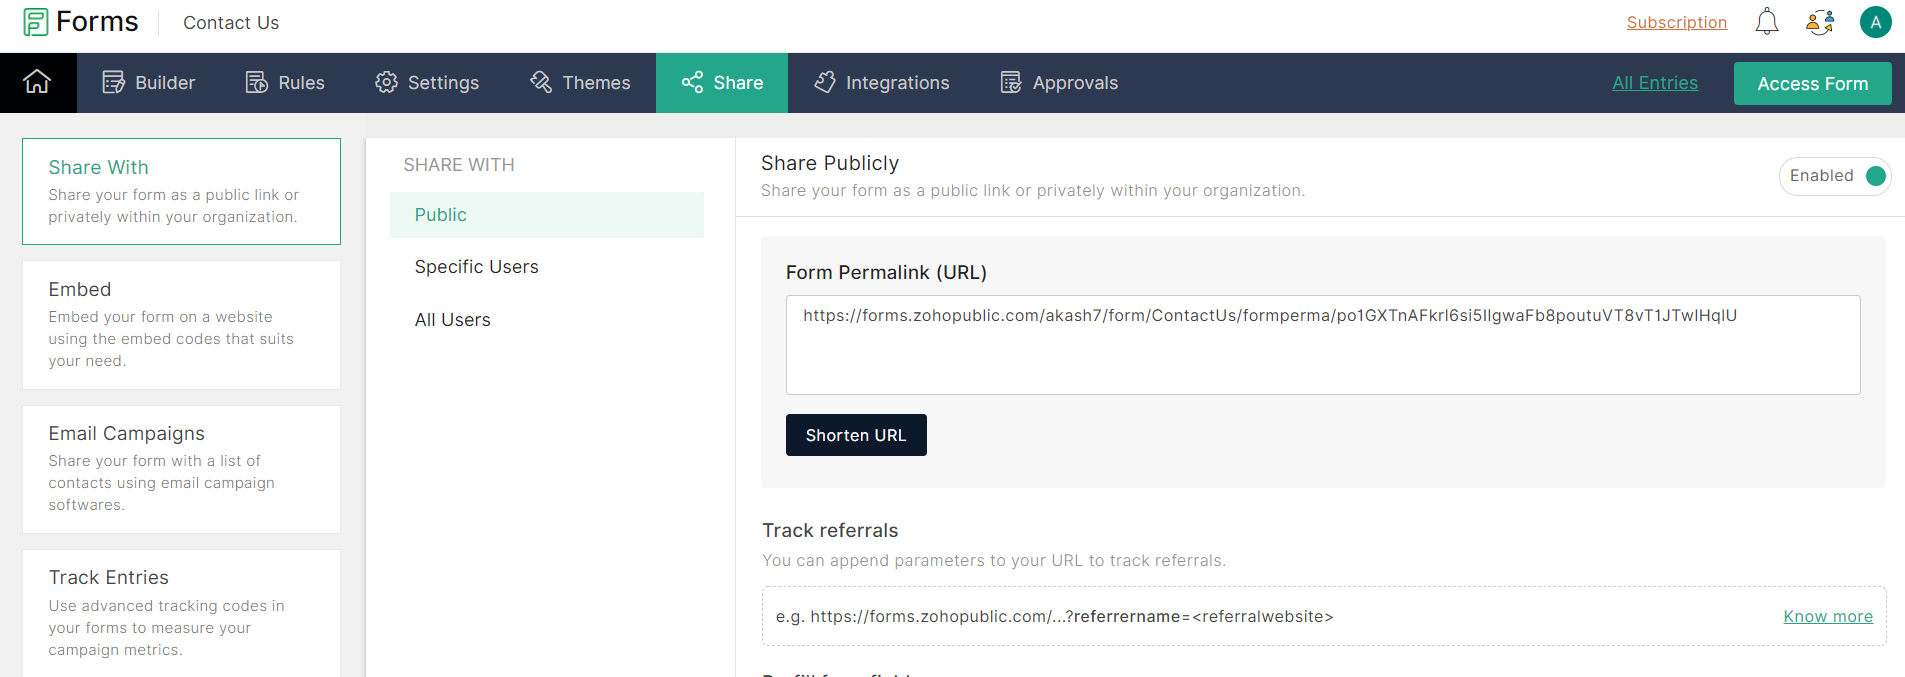Click the Form Permalink URL field

click(1323, 345)
